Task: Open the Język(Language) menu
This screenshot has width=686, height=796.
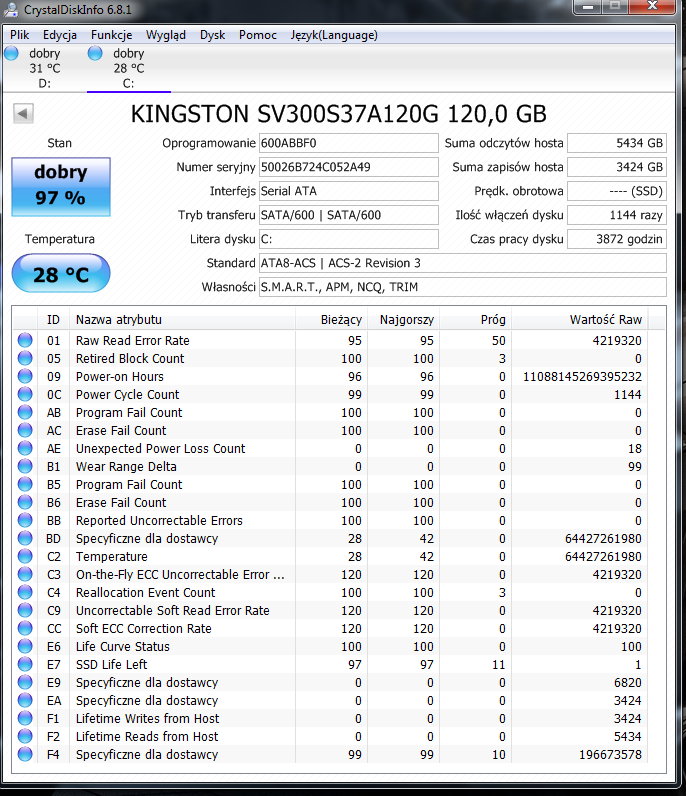Action: coord(334,35)
